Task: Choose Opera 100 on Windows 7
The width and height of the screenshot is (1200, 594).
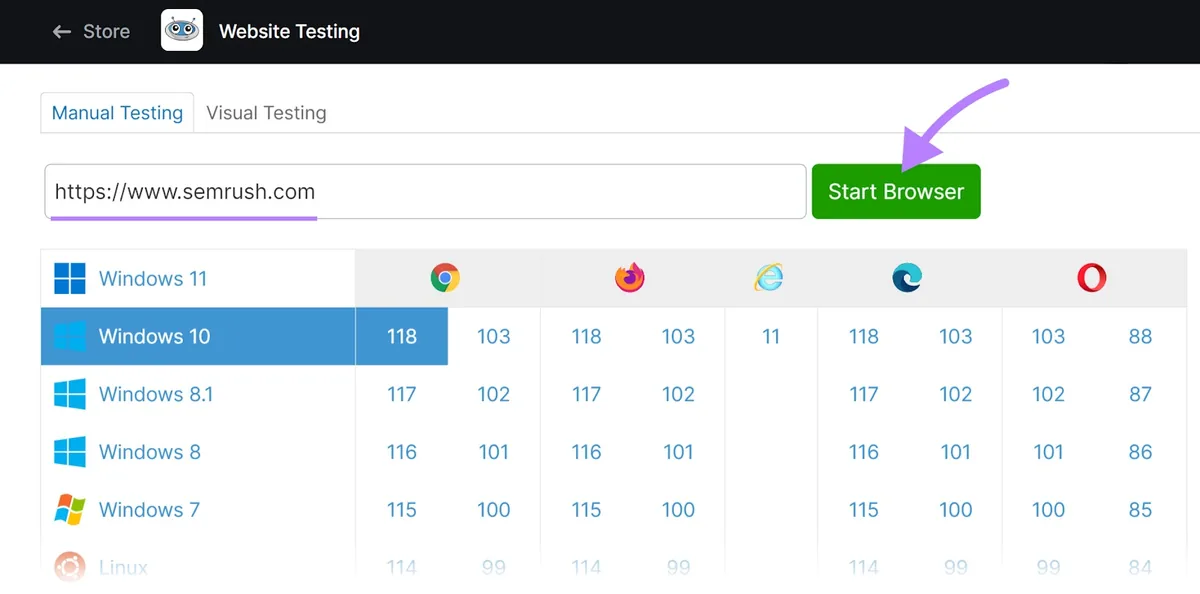Action: pos(1048,510)
